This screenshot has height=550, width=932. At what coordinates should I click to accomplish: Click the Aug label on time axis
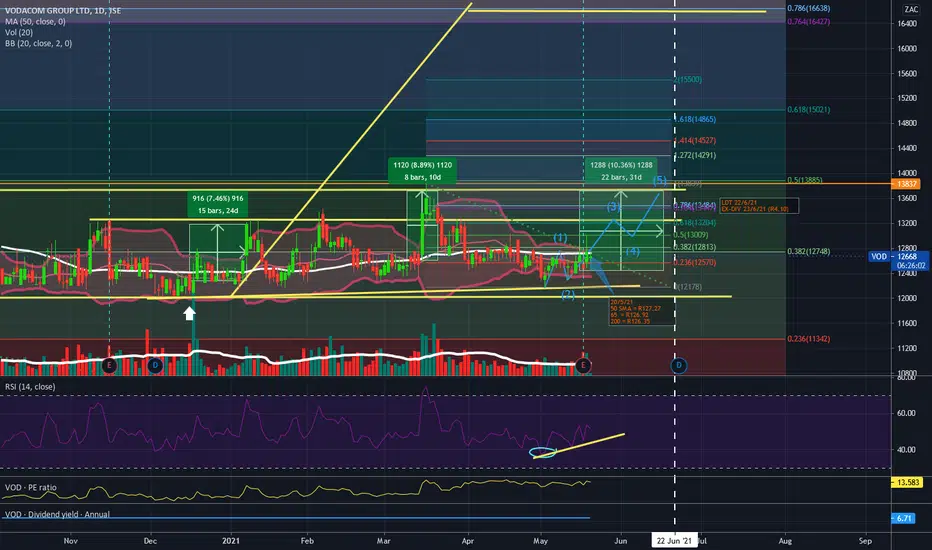[x=785, y=540]
